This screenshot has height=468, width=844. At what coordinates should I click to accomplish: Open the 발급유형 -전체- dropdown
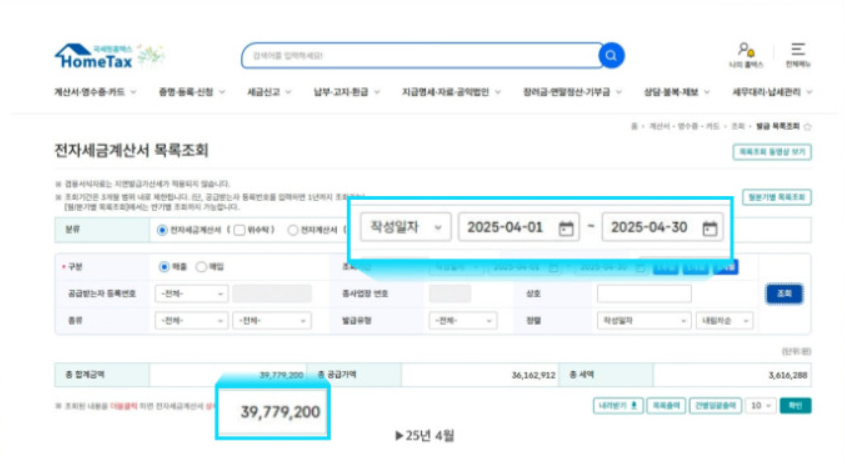click(463, 320)
